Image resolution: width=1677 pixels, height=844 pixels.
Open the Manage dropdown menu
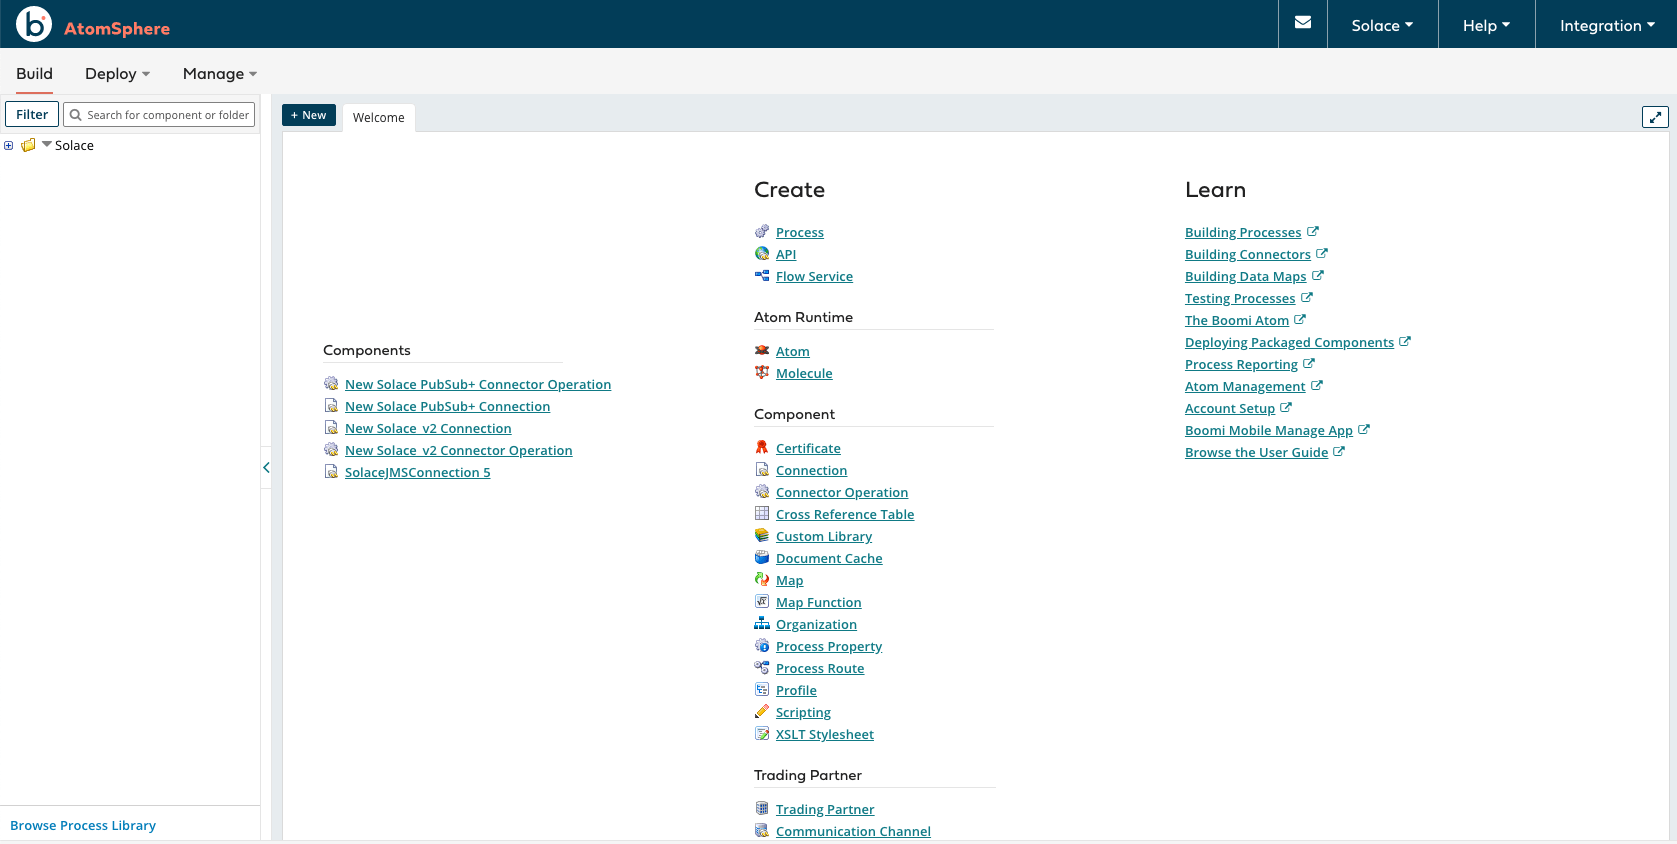coord(220,74)
